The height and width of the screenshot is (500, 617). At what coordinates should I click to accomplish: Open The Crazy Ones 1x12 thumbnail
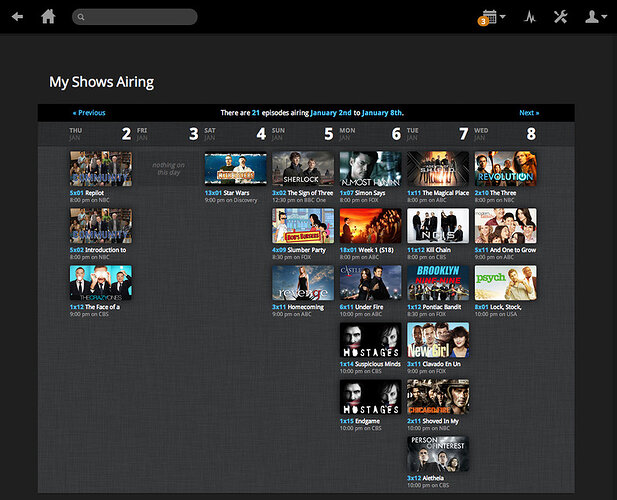click(x=101, y=283)
